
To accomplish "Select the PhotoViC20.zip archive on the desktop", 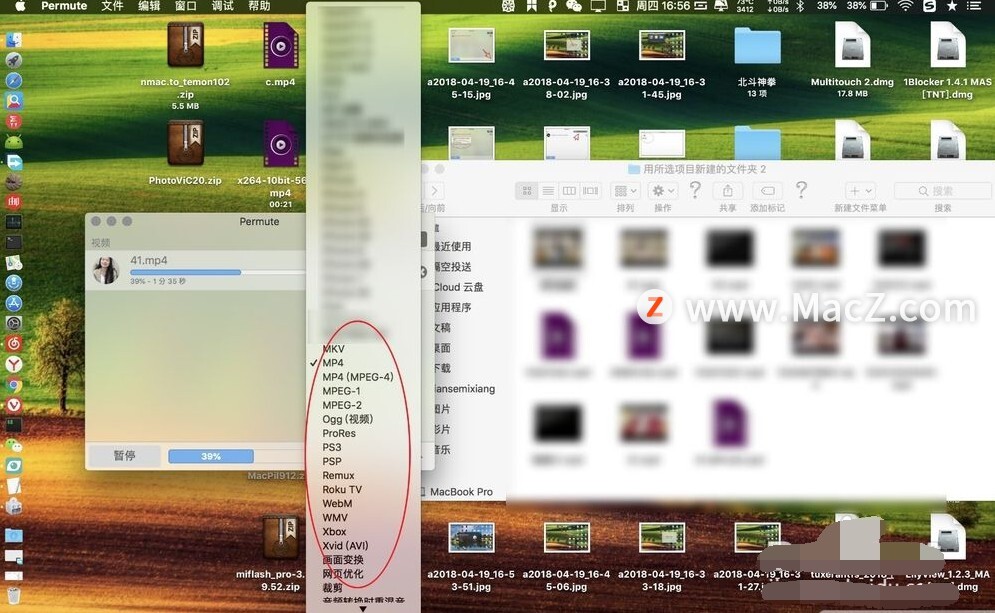I will click(185, 143).
